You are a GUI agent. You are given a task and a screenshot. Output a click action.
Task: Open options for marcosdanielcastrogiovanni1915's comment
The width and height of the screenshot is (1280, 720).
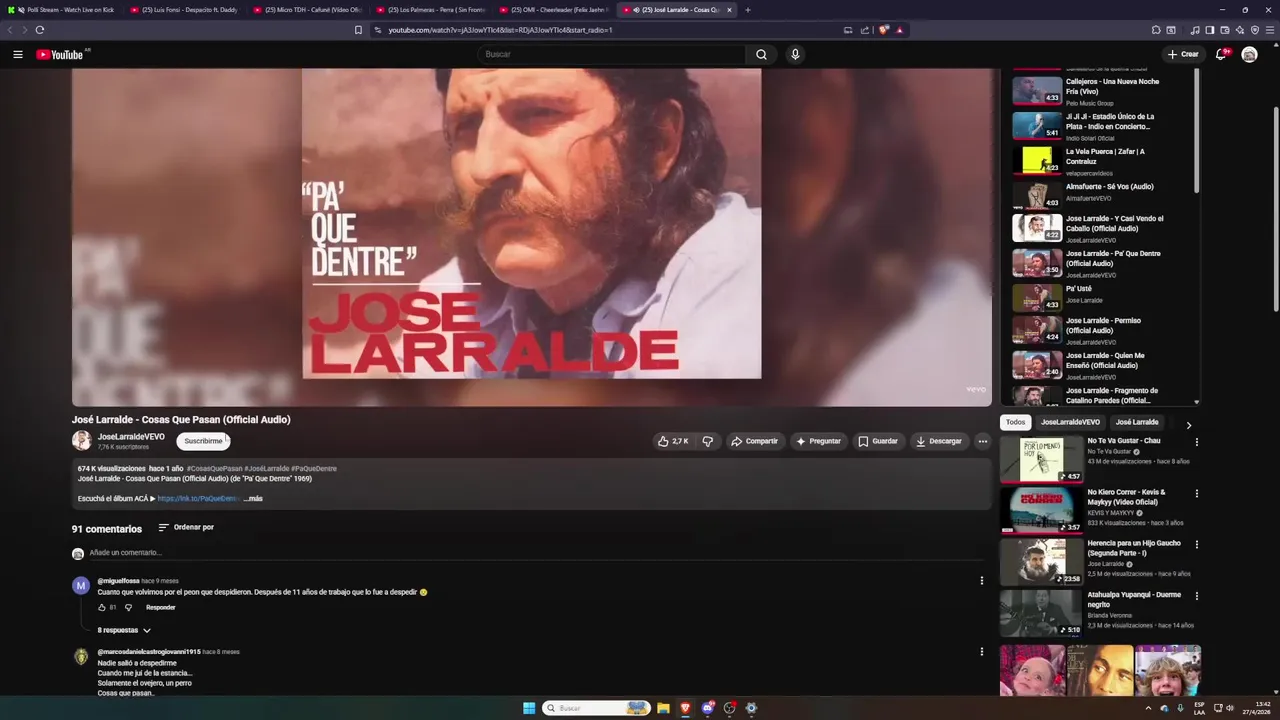(x=981, y=652)
